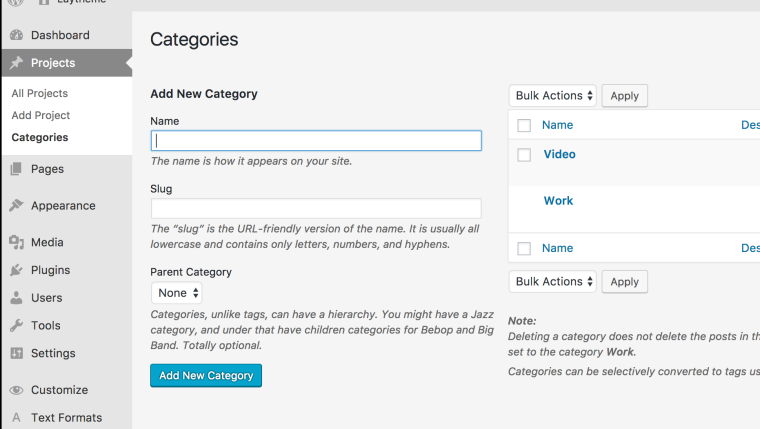The width and height of the screenshot is (760, 429).
Task: Open the bottom Bulk Actions dropdown
Action: [553, 282]
